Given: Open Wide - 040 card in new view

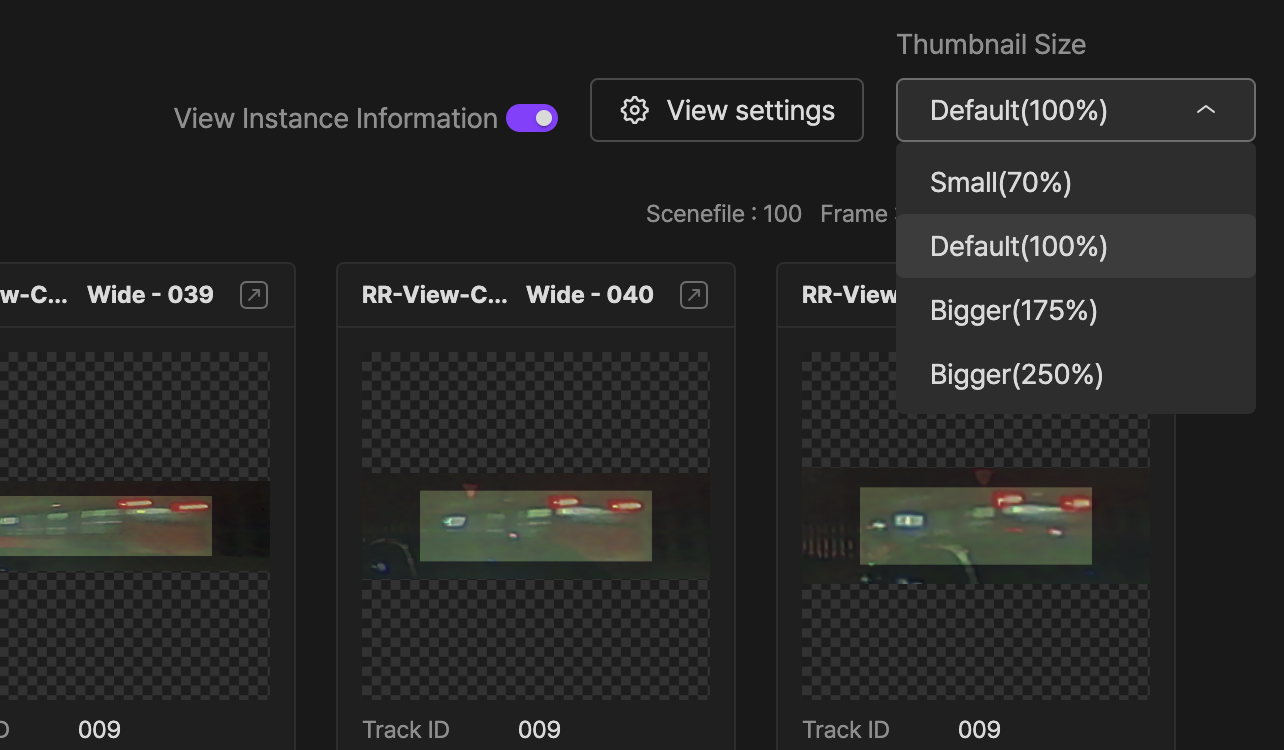Looking at the screenshot, I should (x=694, y=295).
